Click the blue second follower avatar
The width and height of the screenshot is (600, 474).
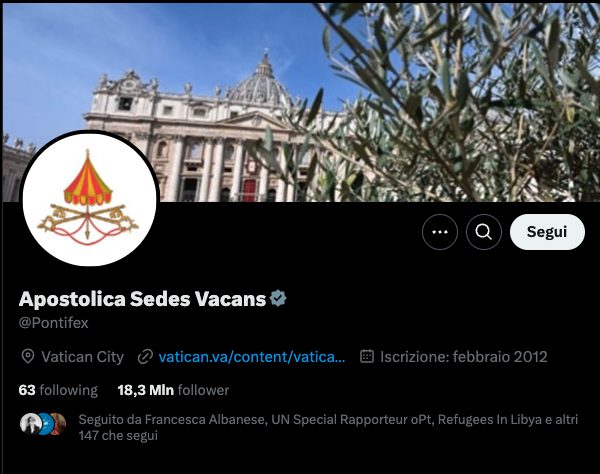click(45, 424)
